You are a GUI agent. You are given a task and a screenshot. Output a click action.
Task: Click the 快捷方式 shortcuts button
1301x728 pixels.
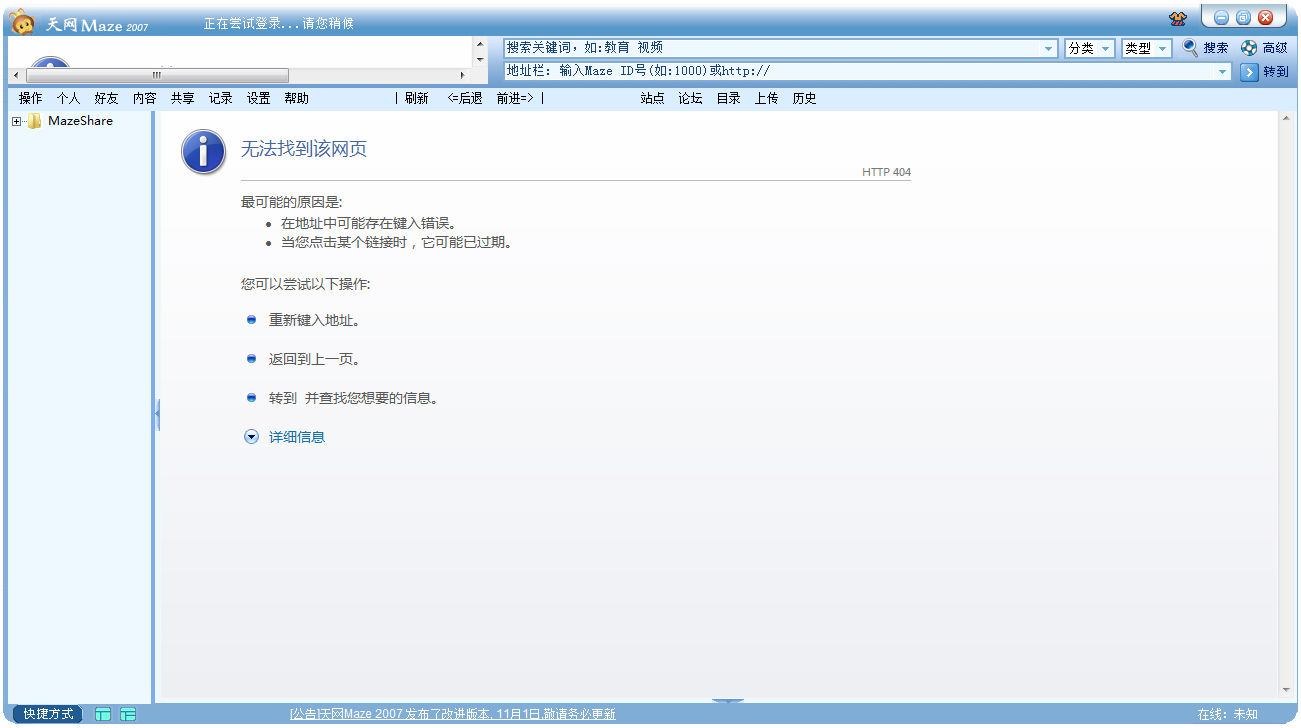49,714
